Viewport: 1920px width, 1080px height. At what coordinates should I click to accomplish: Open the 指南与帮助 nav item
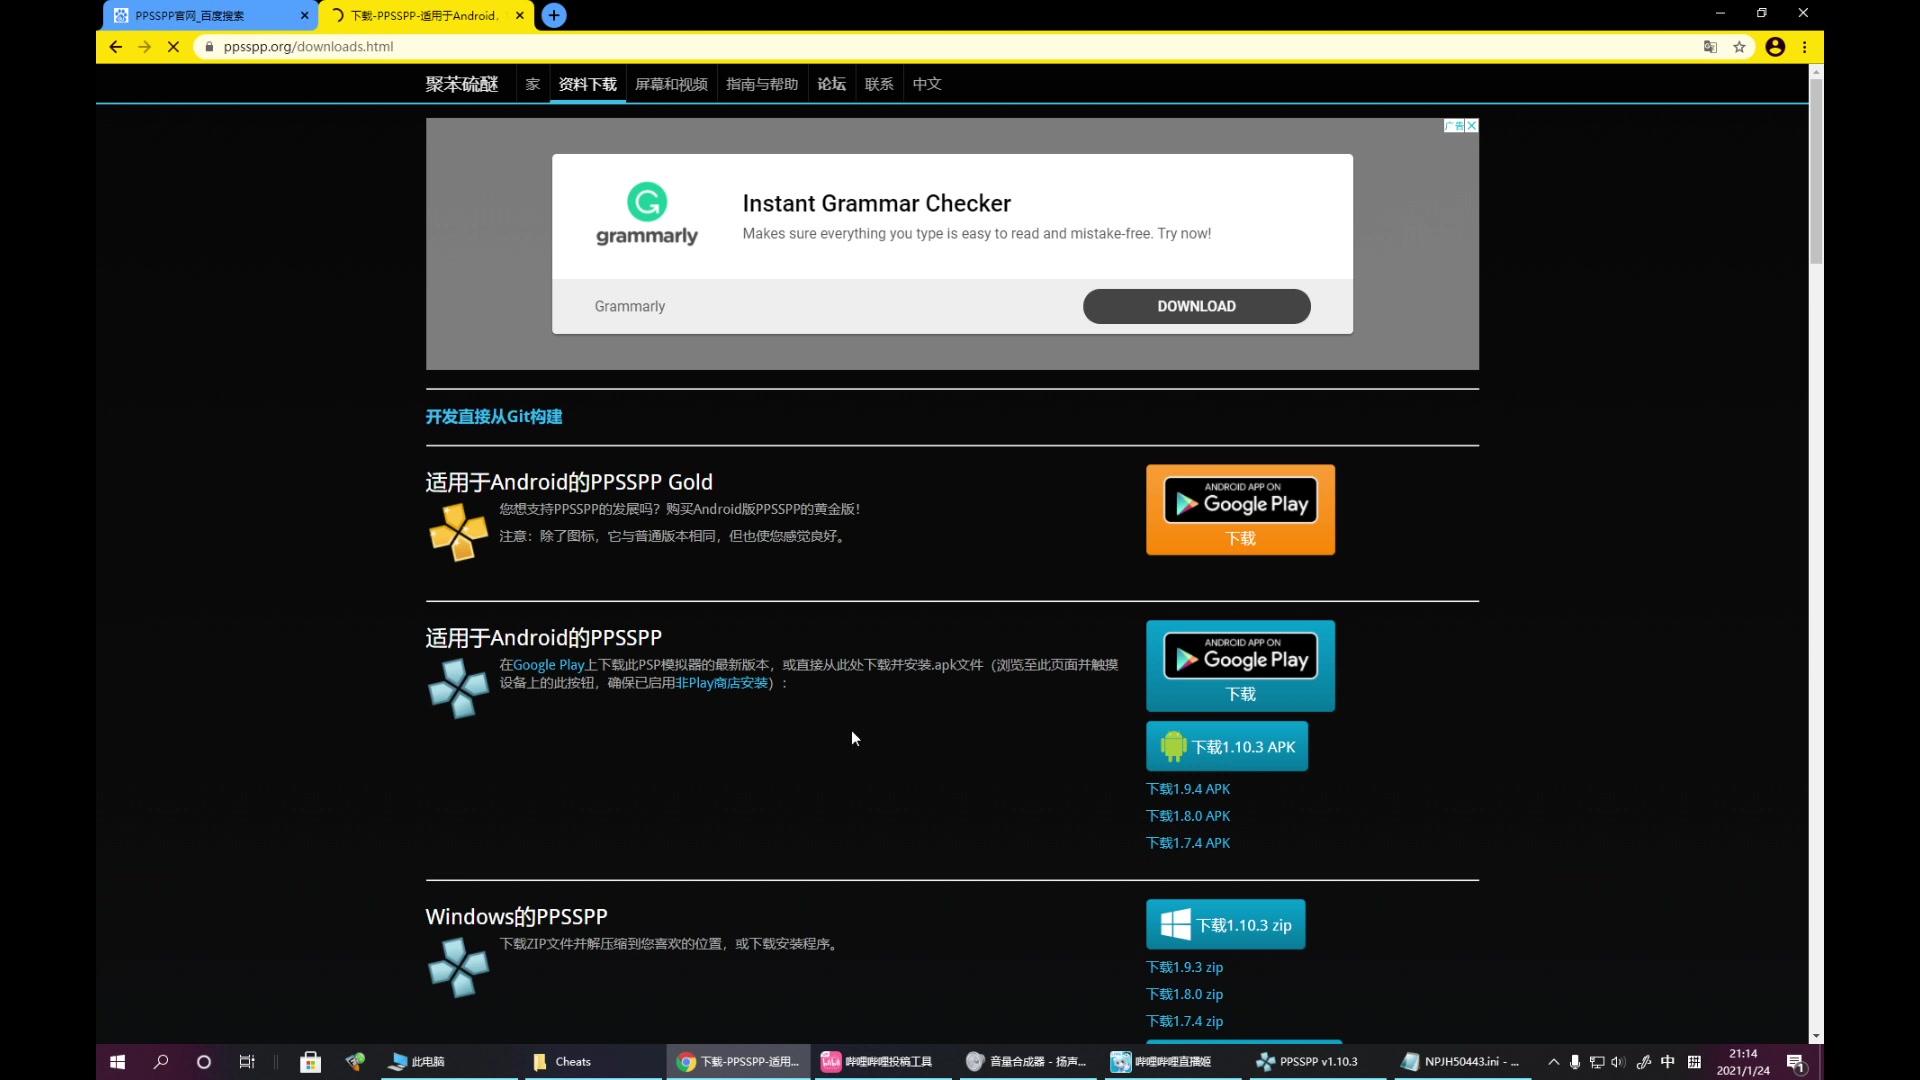tap(762, 84)
